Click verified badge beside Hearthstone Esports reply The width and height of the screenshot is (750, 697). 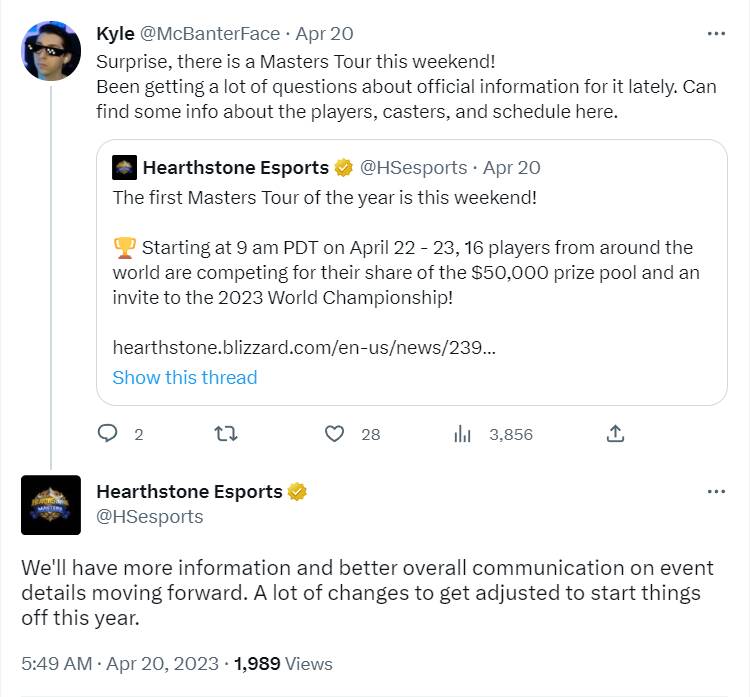[297, 491]
